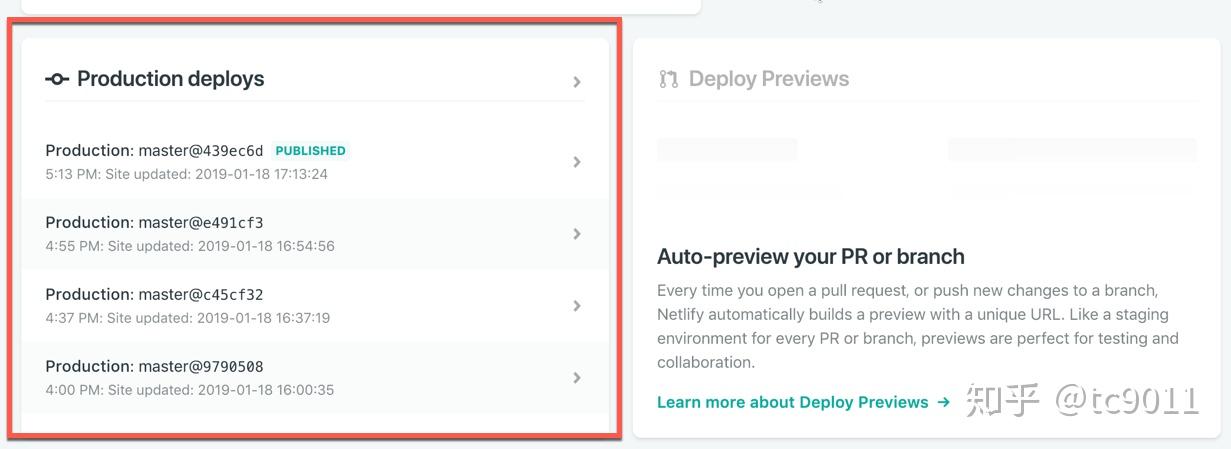The width and height of the screenshot is (1231, 449).
Task: Open chevron for master@e491cf3 deploy
Action: coord(577,234)
